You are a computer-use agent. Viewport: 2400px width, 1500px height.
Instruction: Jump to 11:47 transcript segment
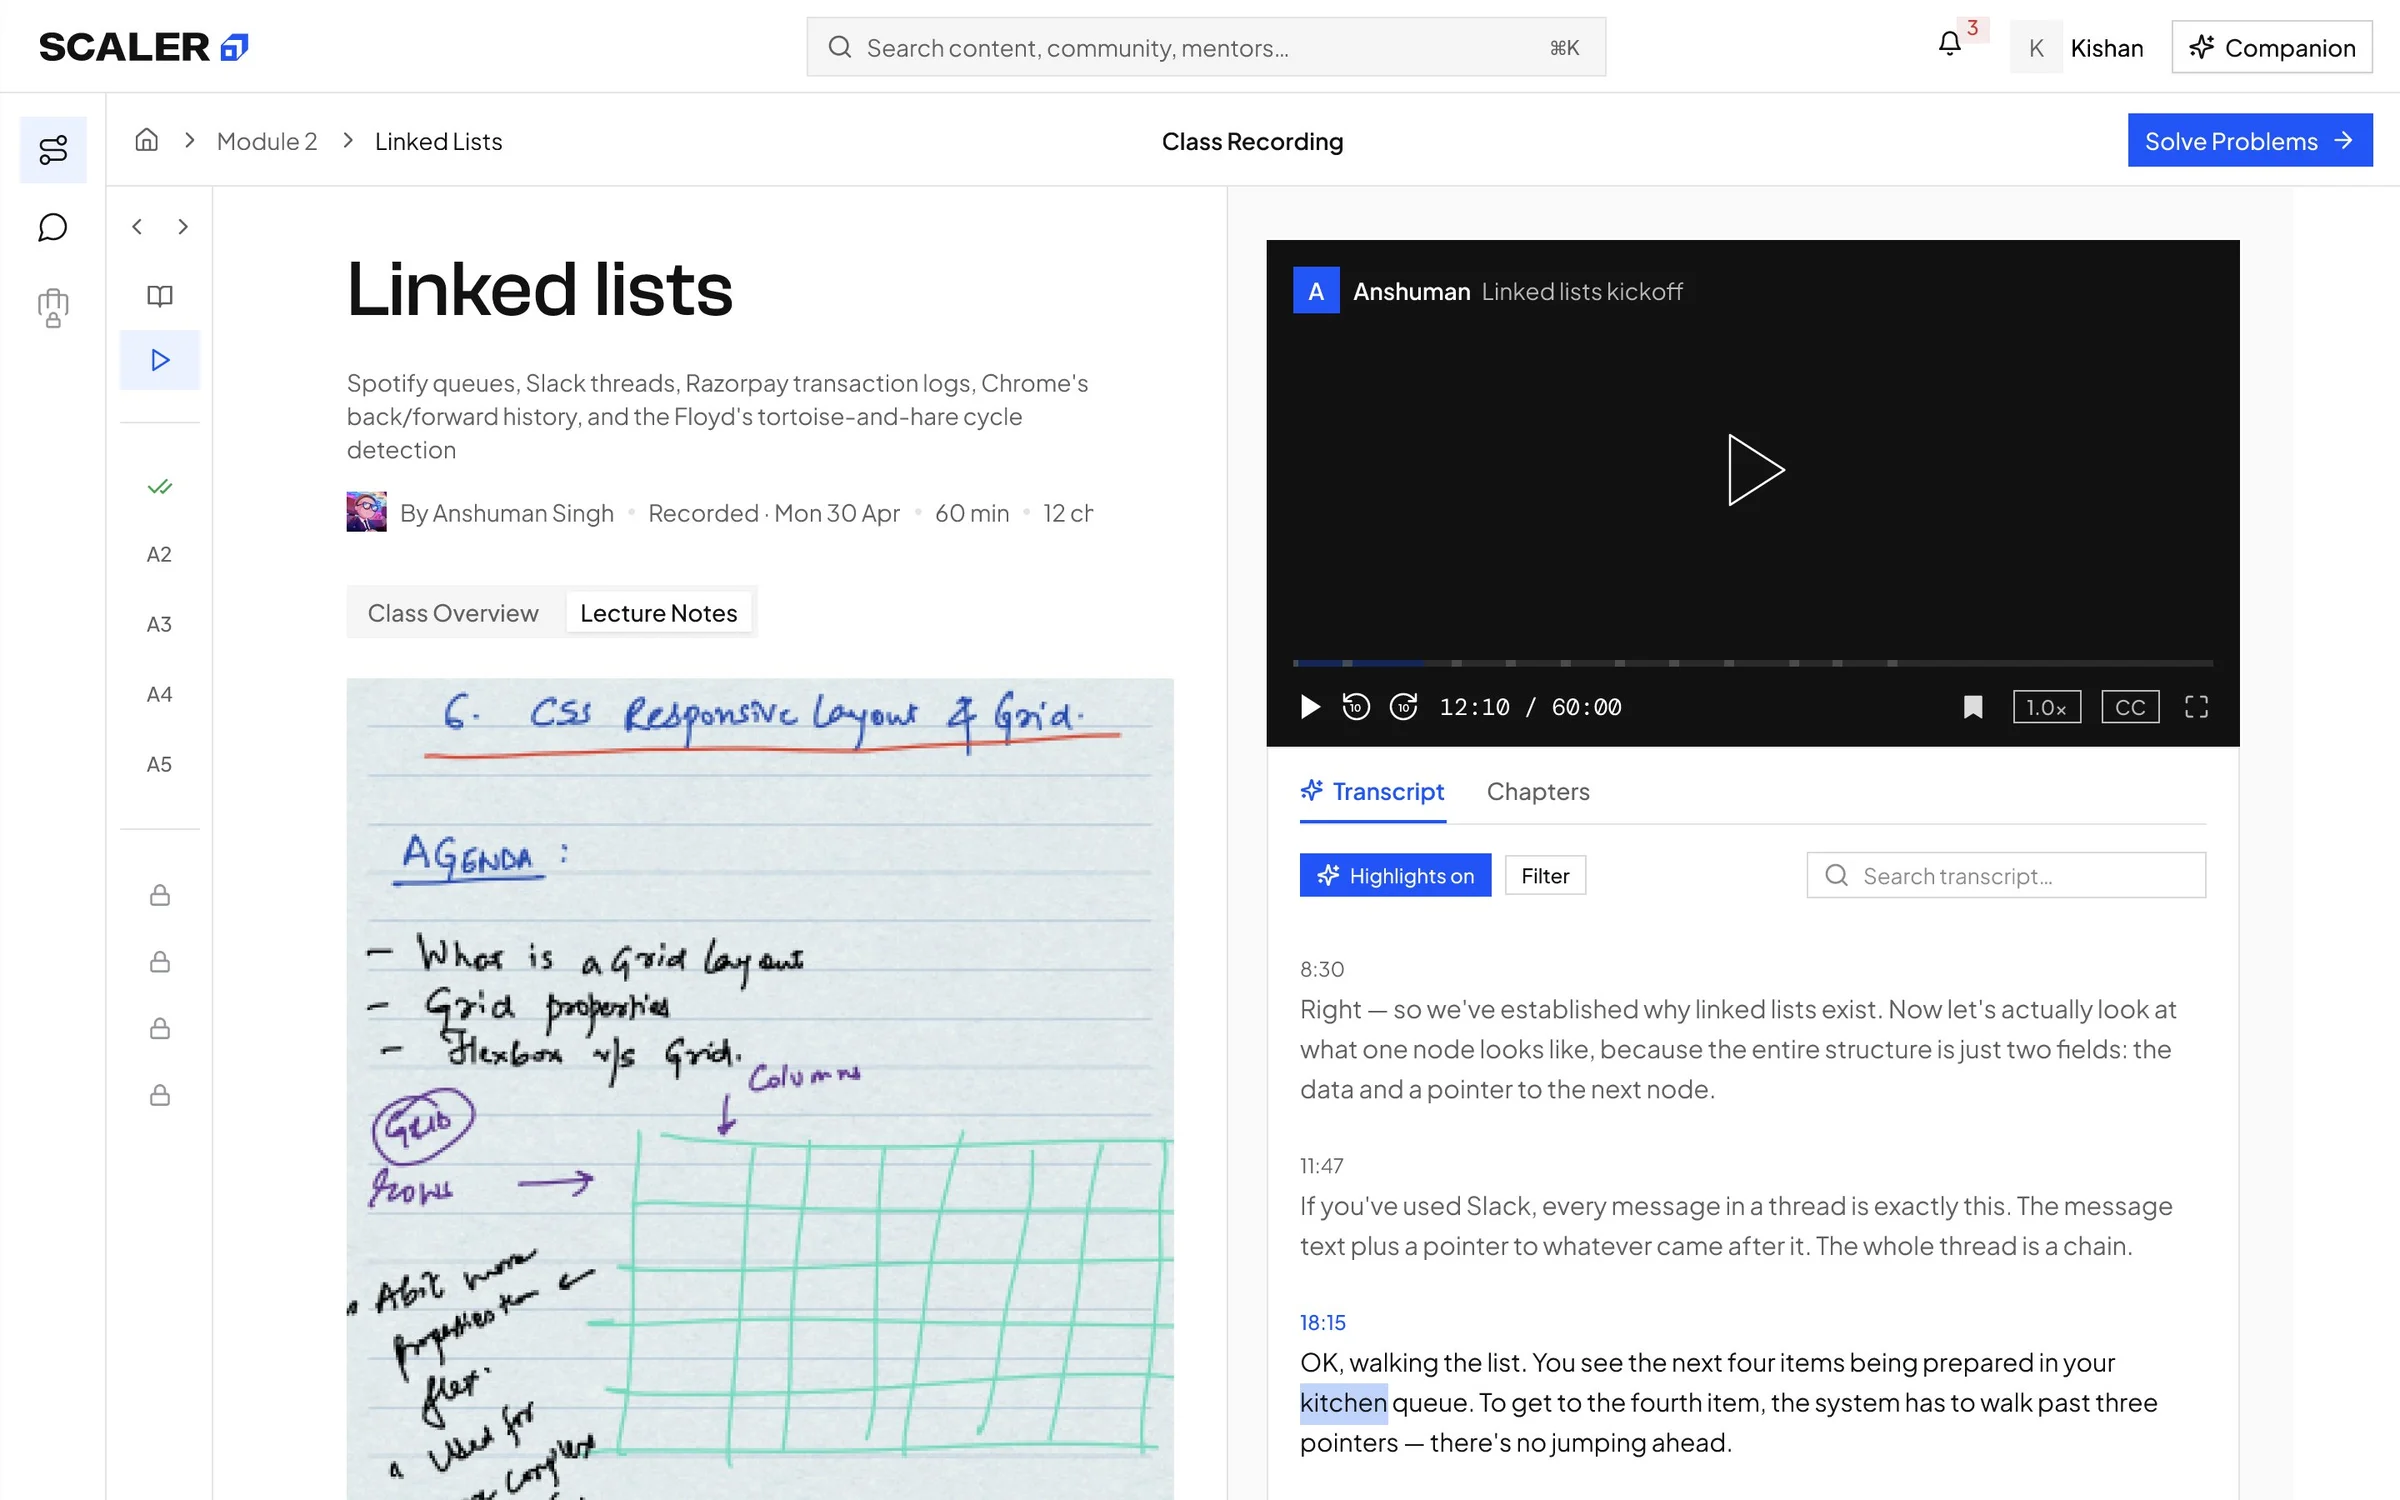[x=1322, y=1165]
